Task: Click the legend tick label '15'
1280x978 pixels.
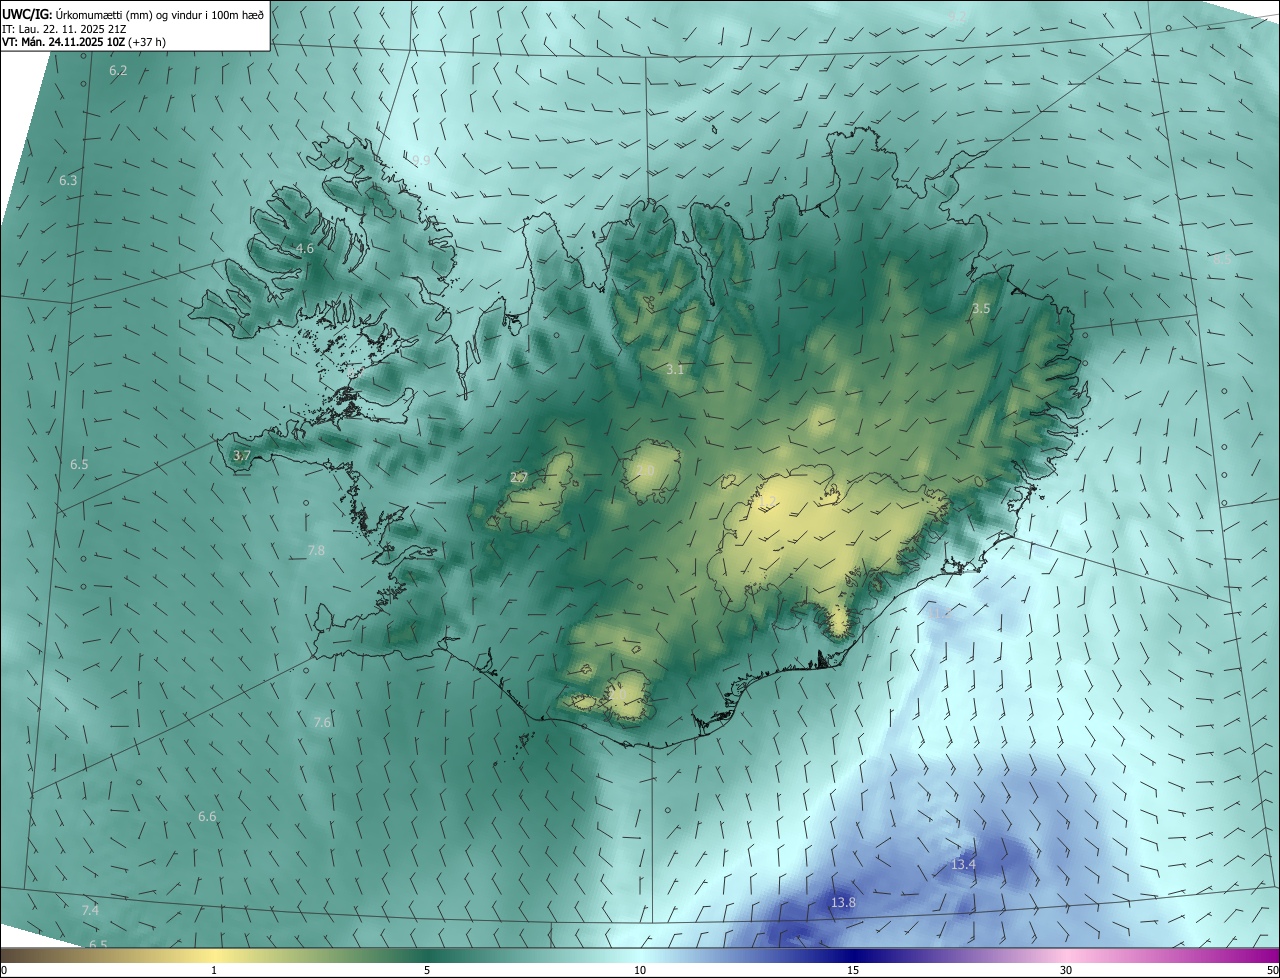Action: pos(853,970)
